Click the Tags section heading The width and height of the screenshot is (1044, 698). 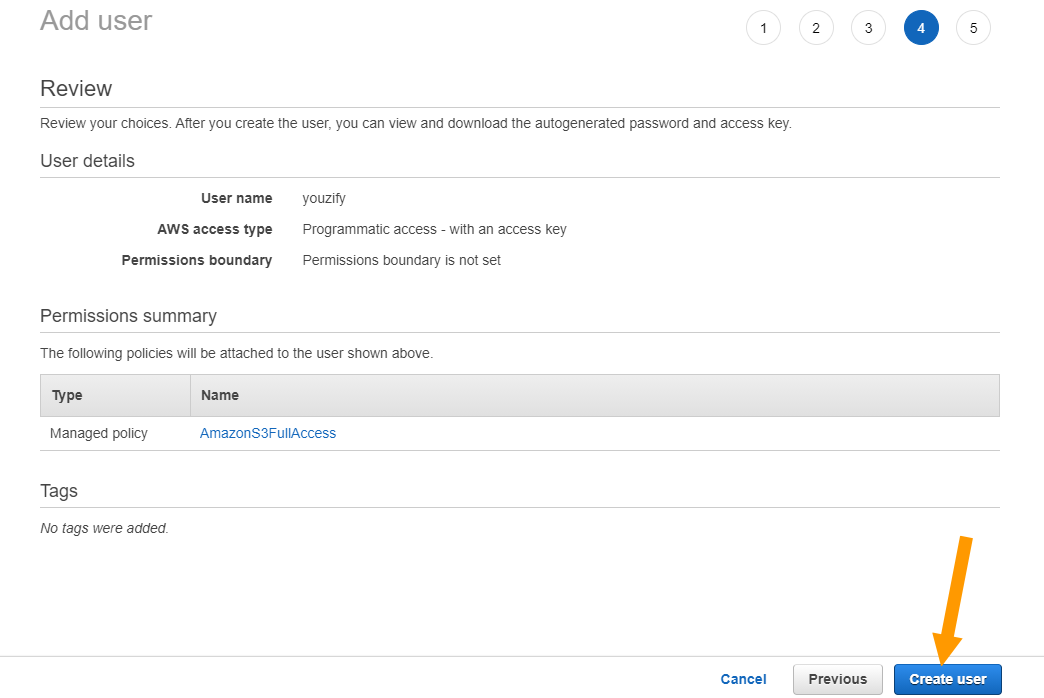pos(59,491)
